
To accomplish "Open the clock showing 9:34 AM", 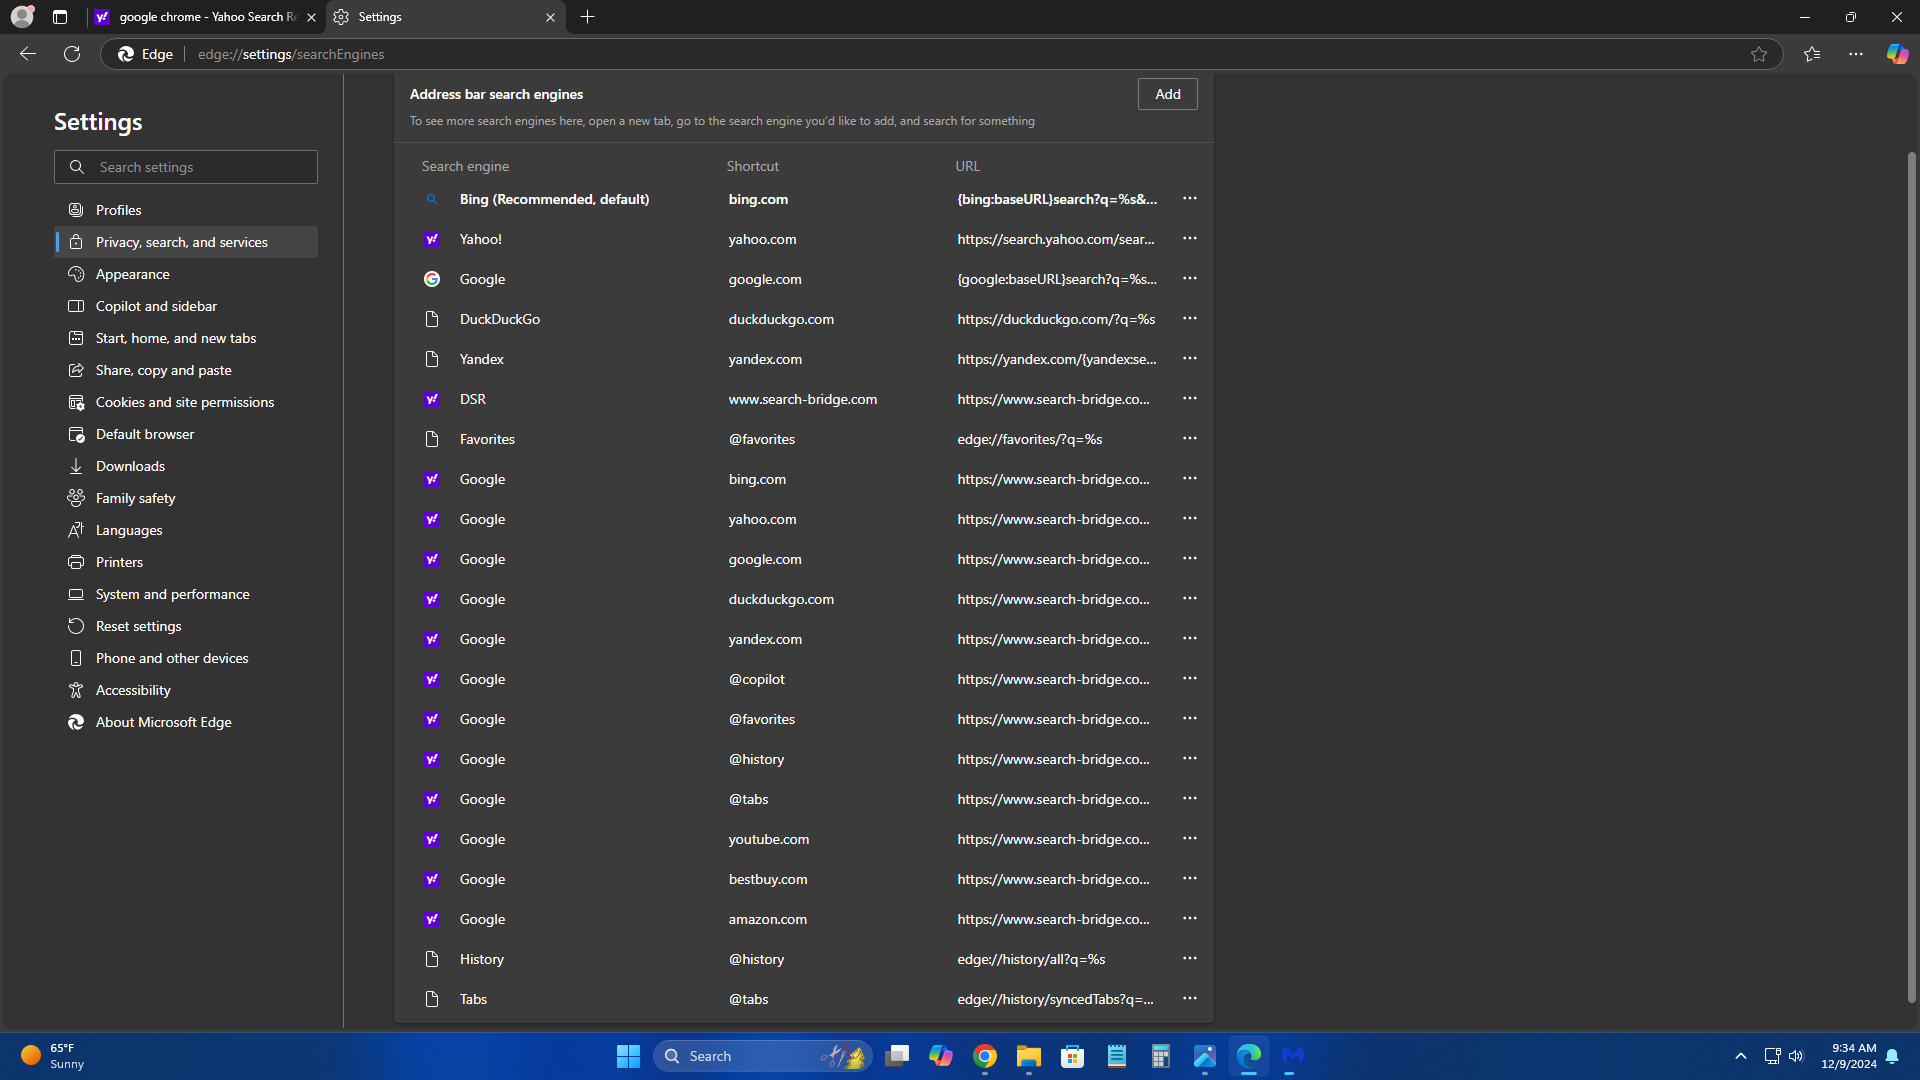I will 1849,1056.
